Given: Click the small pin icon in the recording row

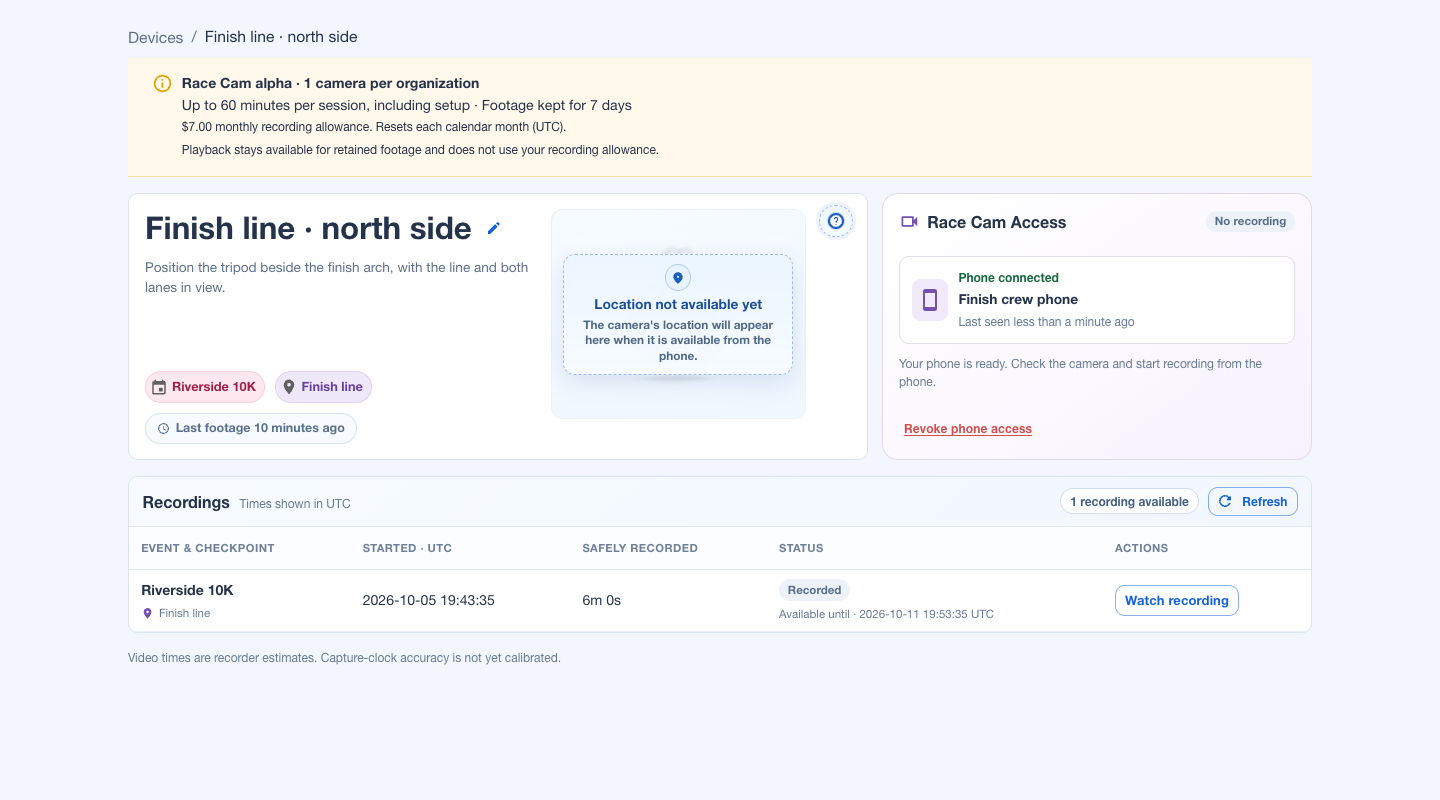Looking at the screenshot, I should click(148, 613).
